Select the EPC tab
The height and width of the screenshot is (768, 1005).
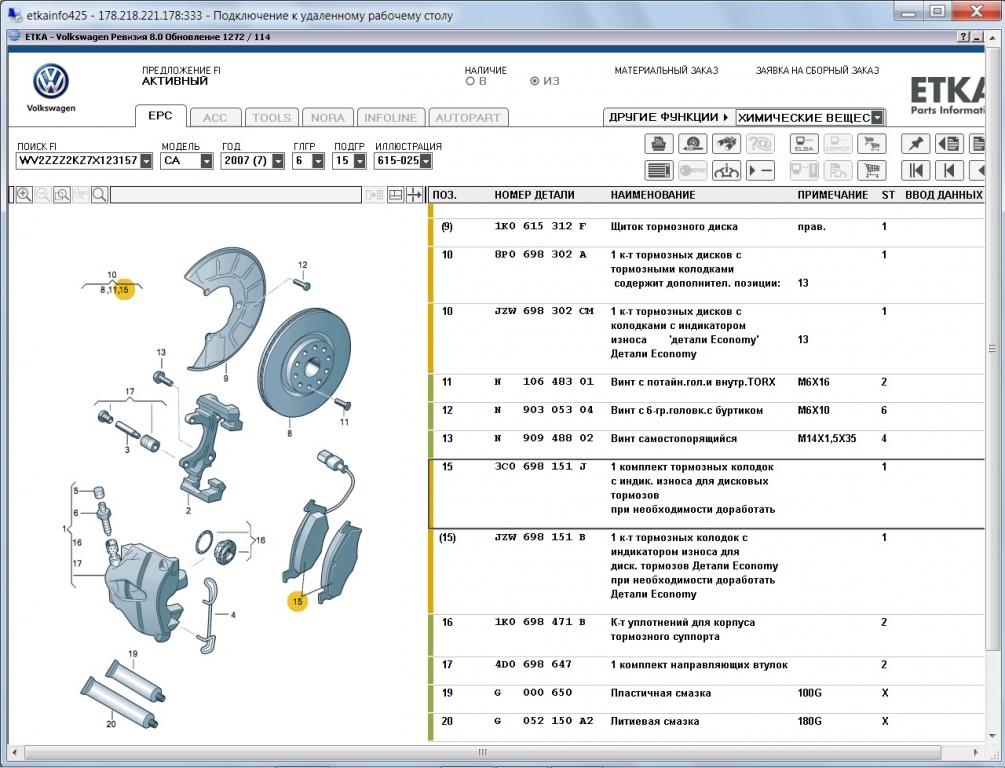[160, 116]
